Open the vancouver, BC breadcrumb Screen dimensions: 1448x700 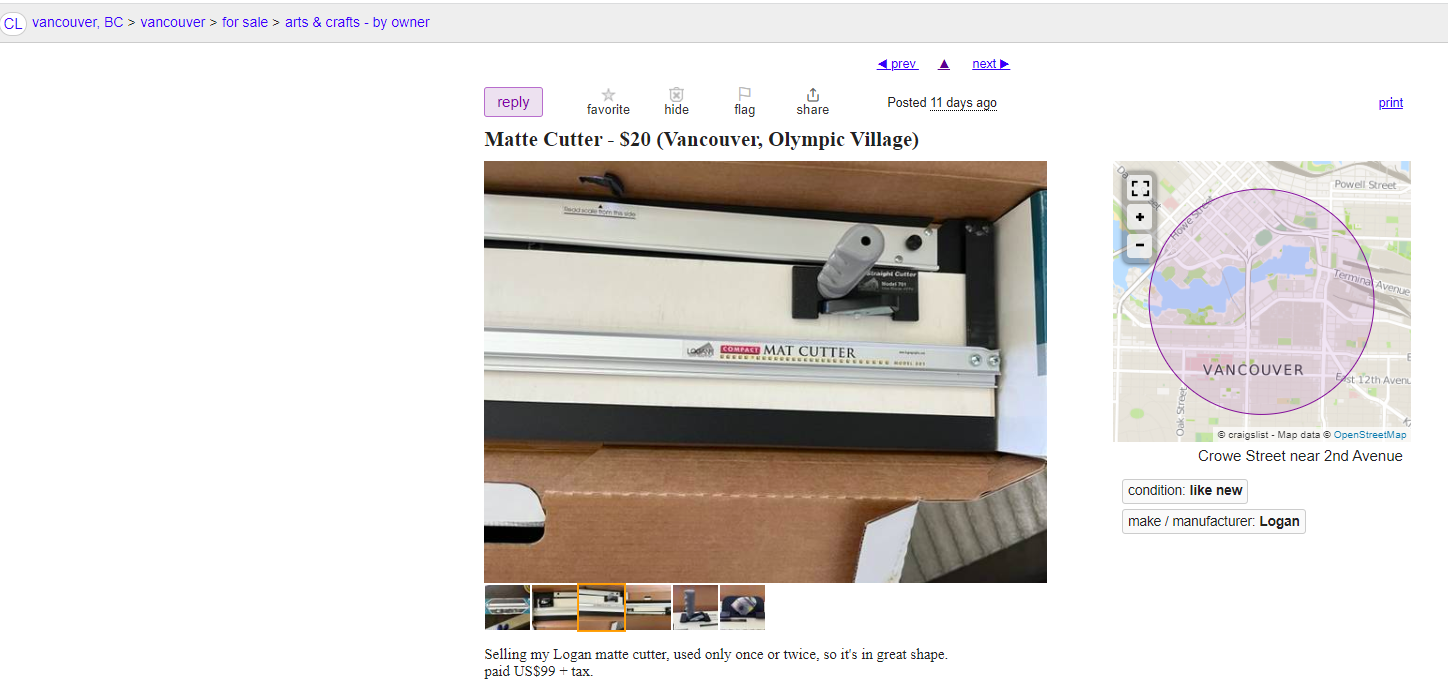(78, 22)
